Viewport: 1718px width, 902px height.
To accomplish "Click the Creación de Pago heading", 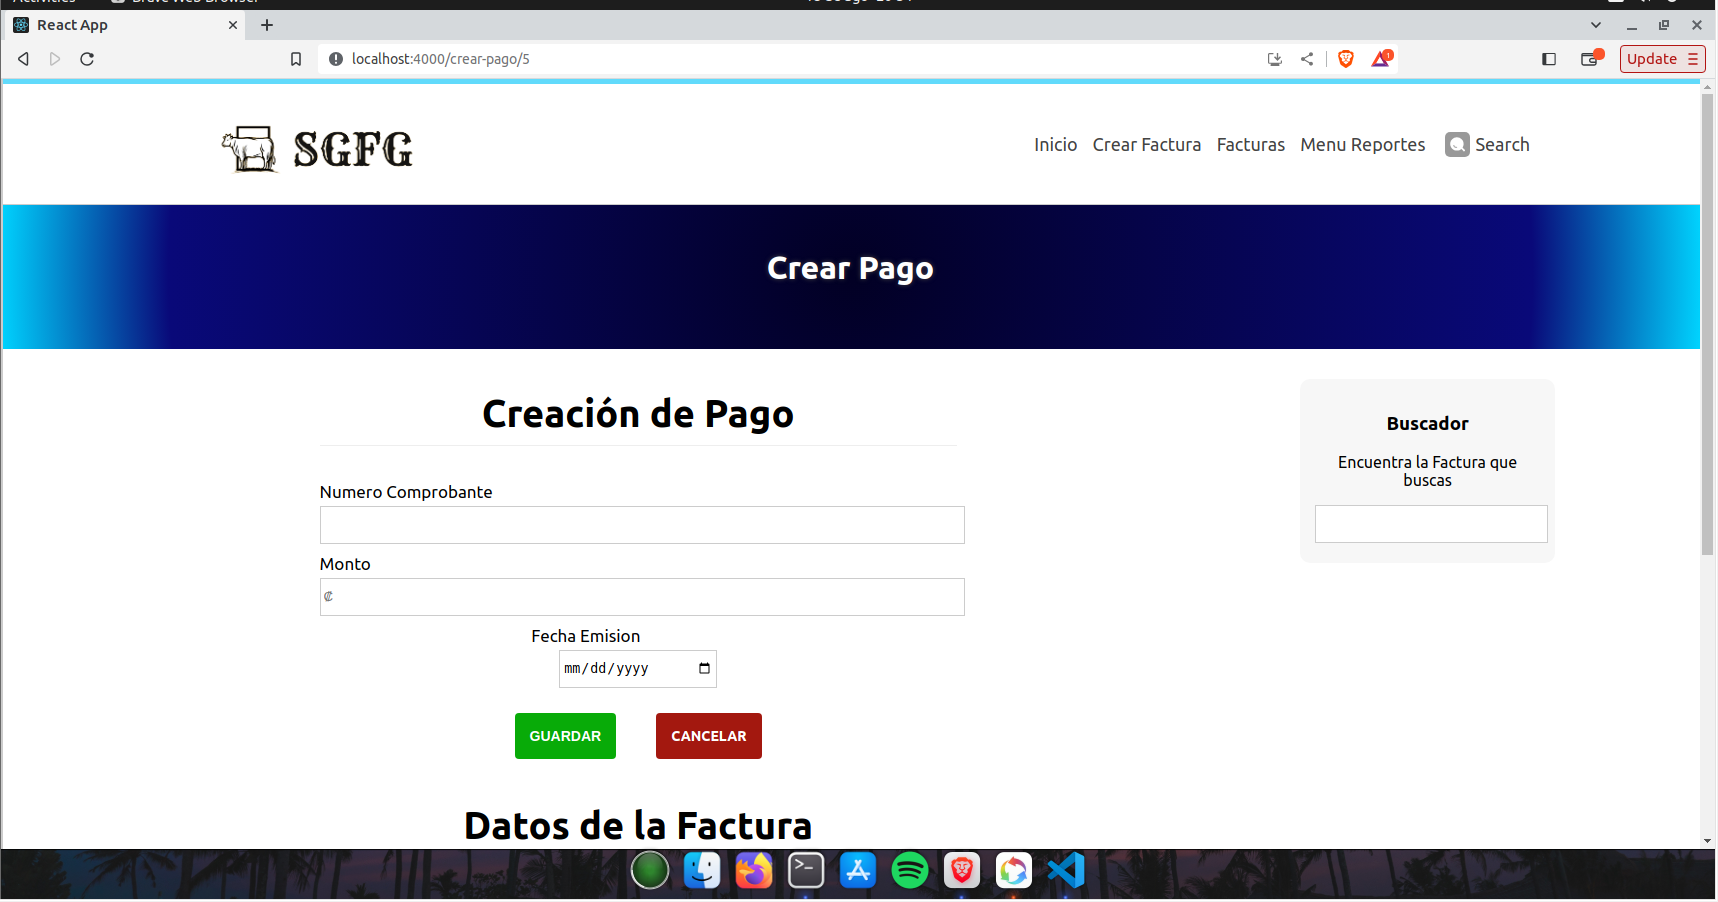I will (x=638, y=414).
